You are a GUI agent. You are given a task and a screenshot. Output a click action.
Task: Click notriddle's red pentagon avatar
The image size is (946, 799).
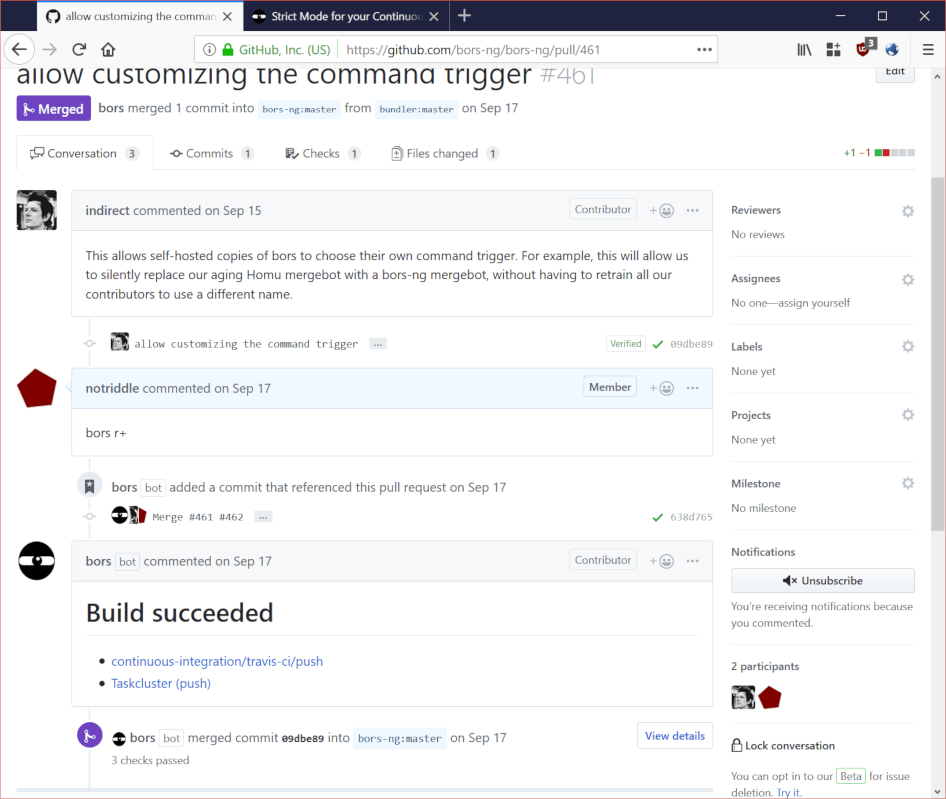pyautogui.click(x=36, y=388)
